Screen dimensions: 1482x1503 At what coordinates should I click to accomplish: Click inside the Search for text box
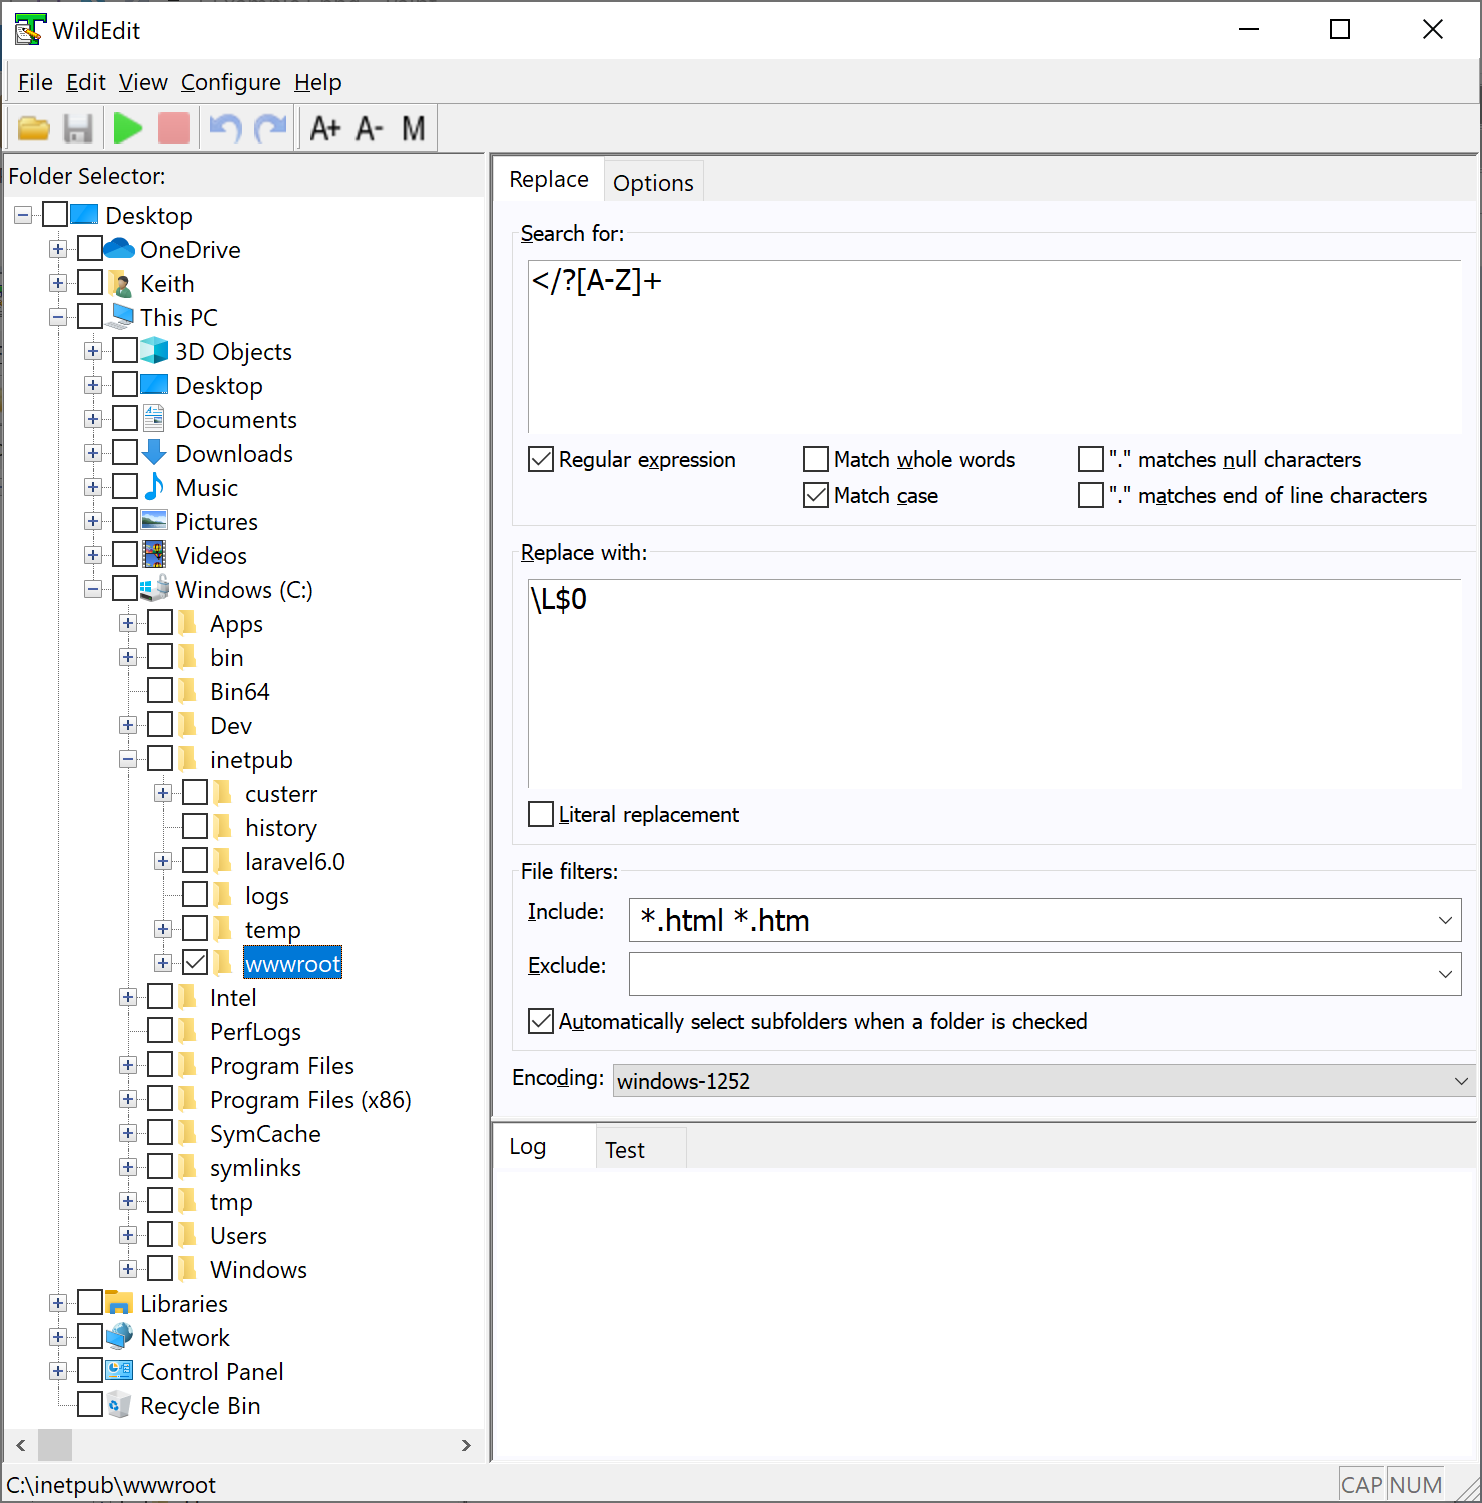tap(995, 346)
